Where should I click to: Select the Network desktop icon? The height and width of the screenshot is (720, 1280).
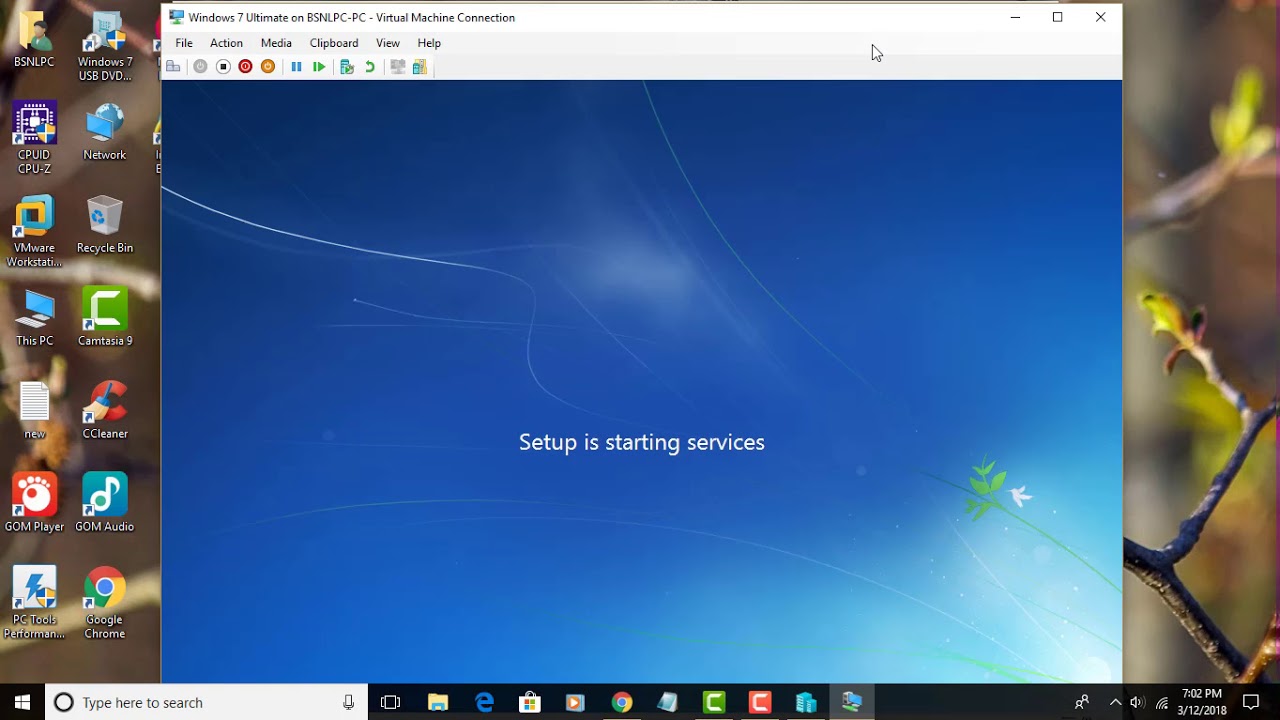(x=105, y=131)
